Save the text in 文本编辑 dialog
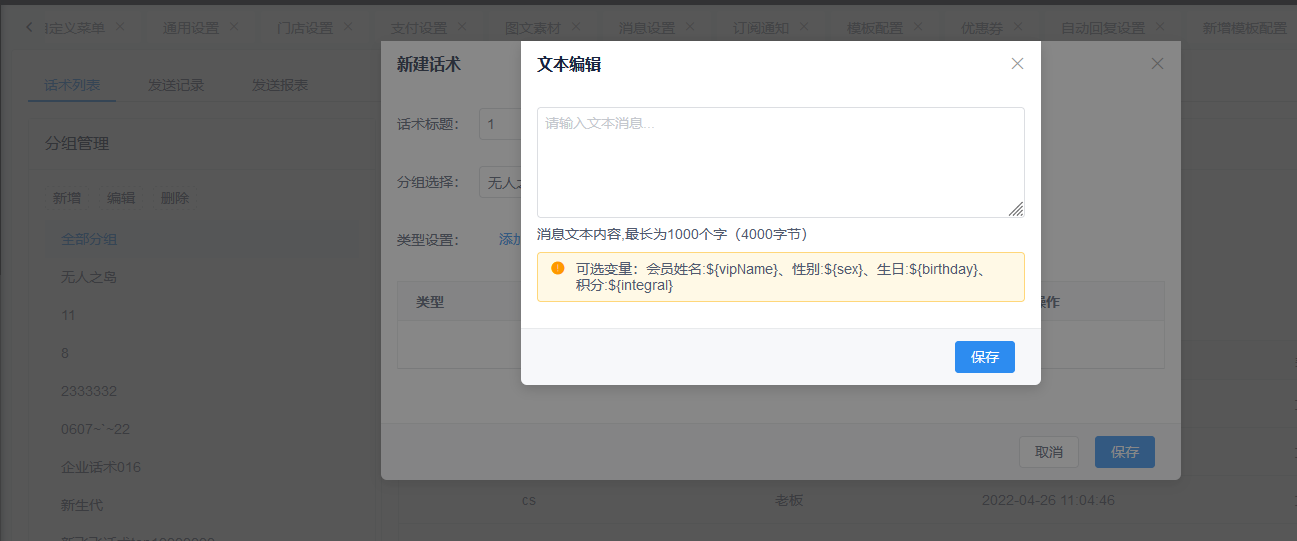The image size is (1297, 541). tap(985, 357)
